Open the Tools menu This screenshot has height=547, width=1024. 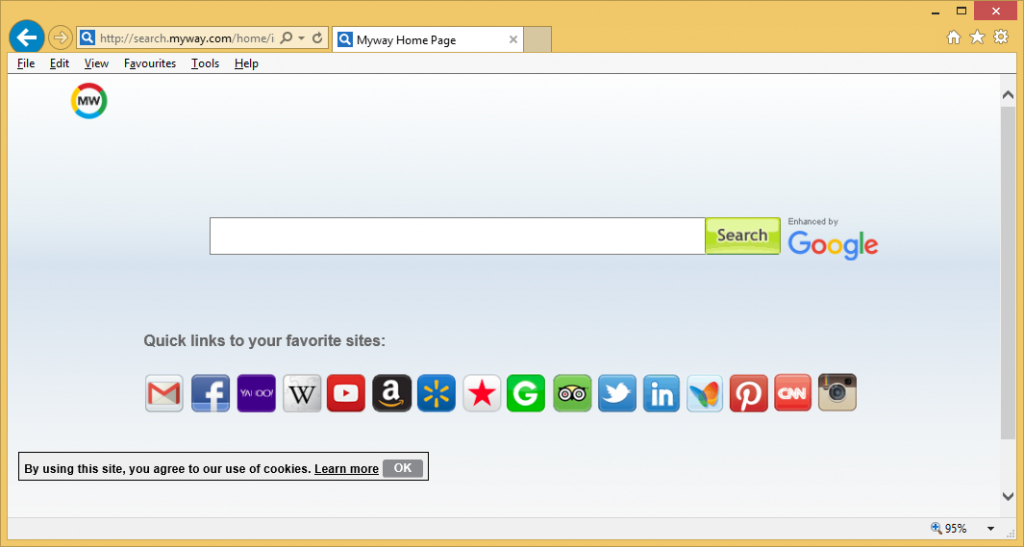point(205,63)
